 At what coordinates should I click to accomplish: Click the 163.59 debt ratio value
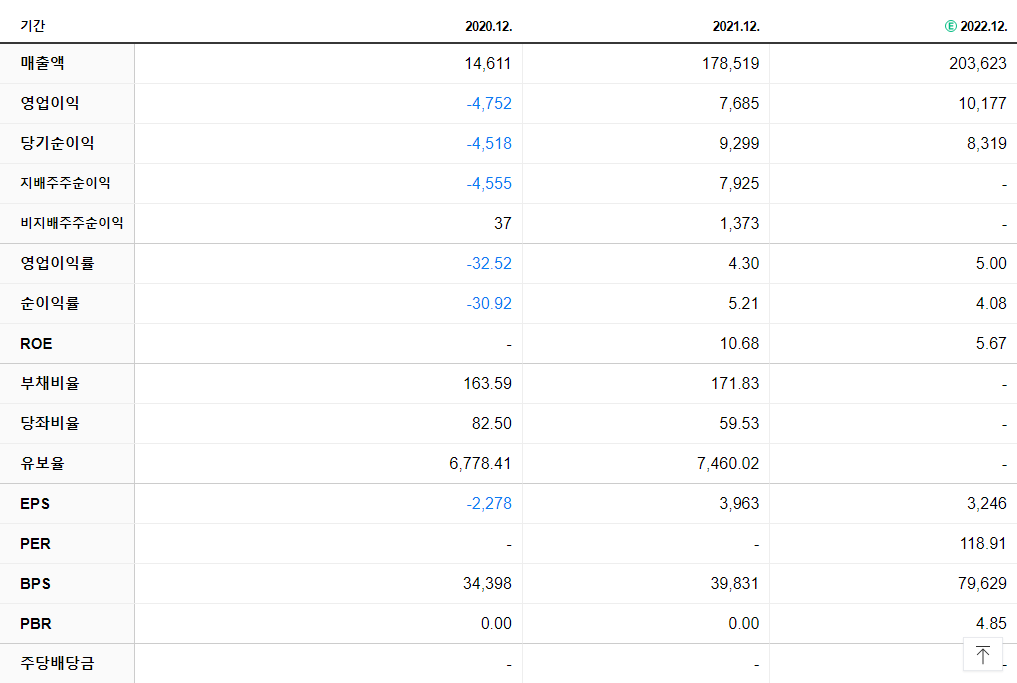pos(487,383)
